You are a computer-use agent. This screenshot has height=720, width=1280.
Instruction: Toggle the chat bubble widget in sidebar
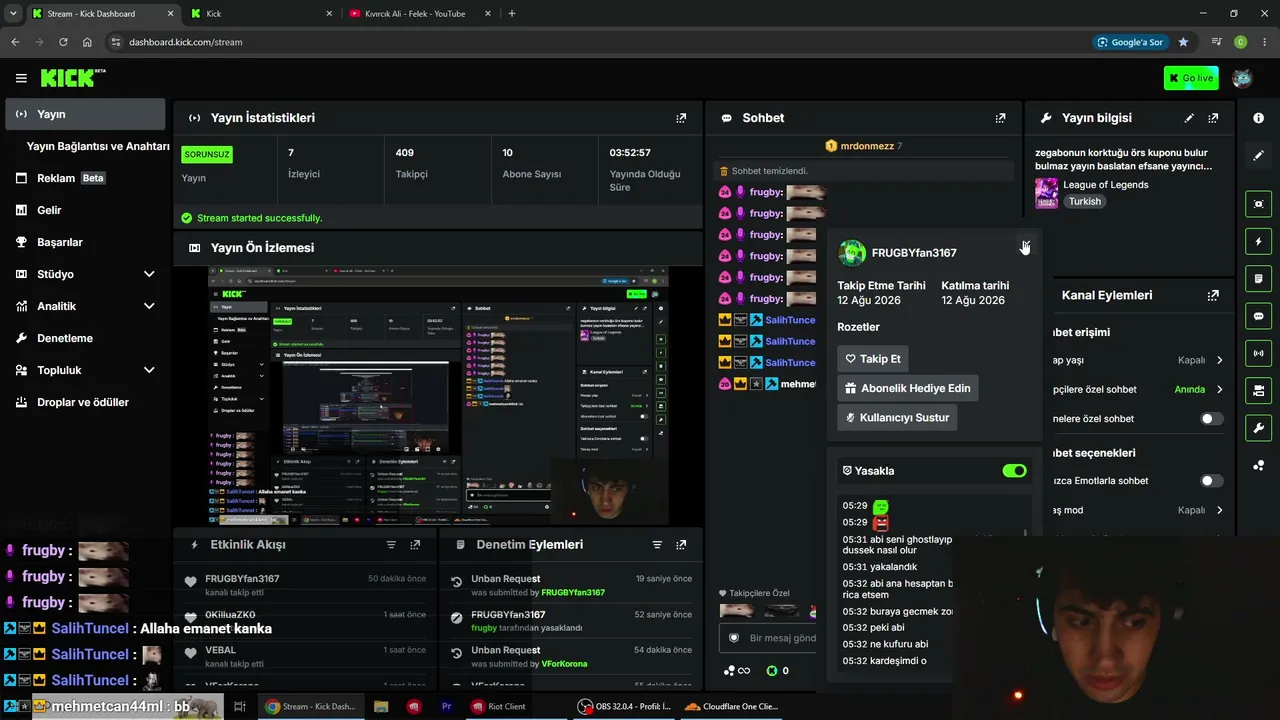(x=1258, y=316)
